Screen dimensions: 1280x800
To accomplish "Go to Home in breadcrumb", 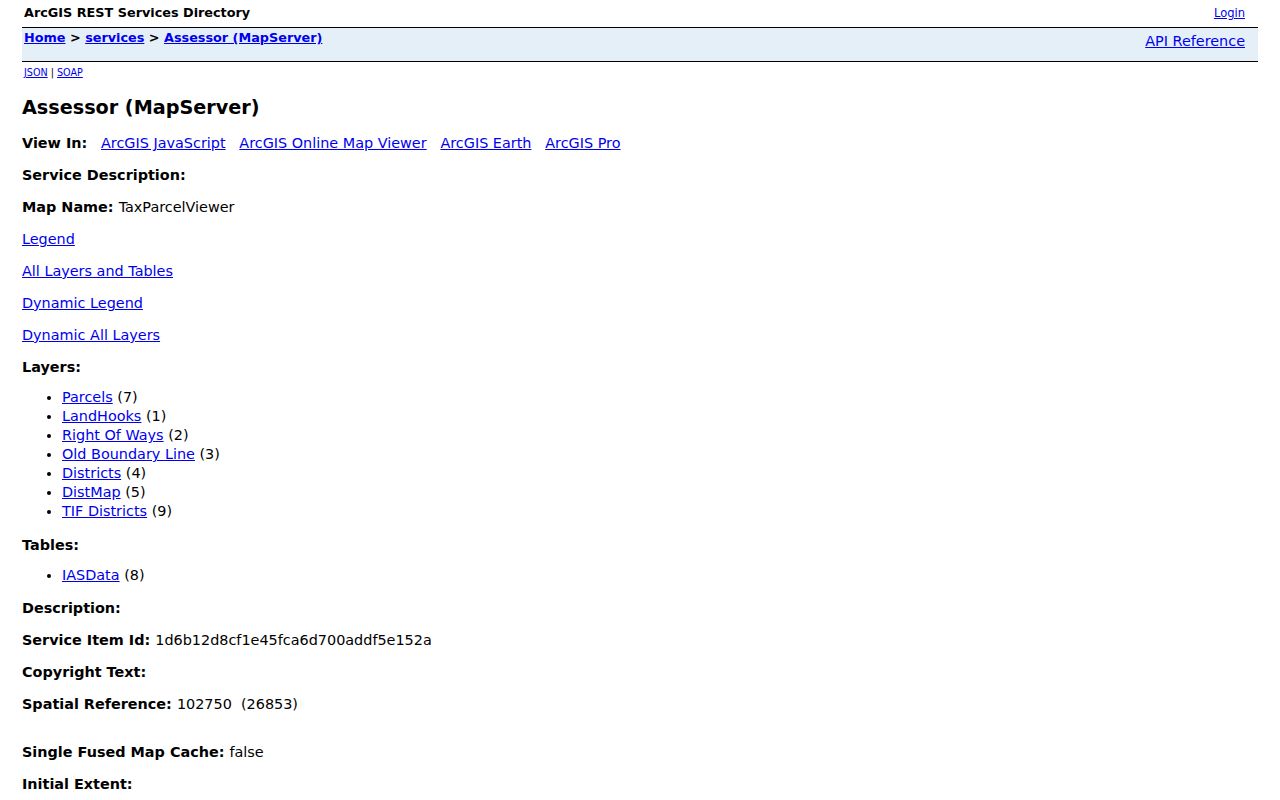I will coord(44,38).
